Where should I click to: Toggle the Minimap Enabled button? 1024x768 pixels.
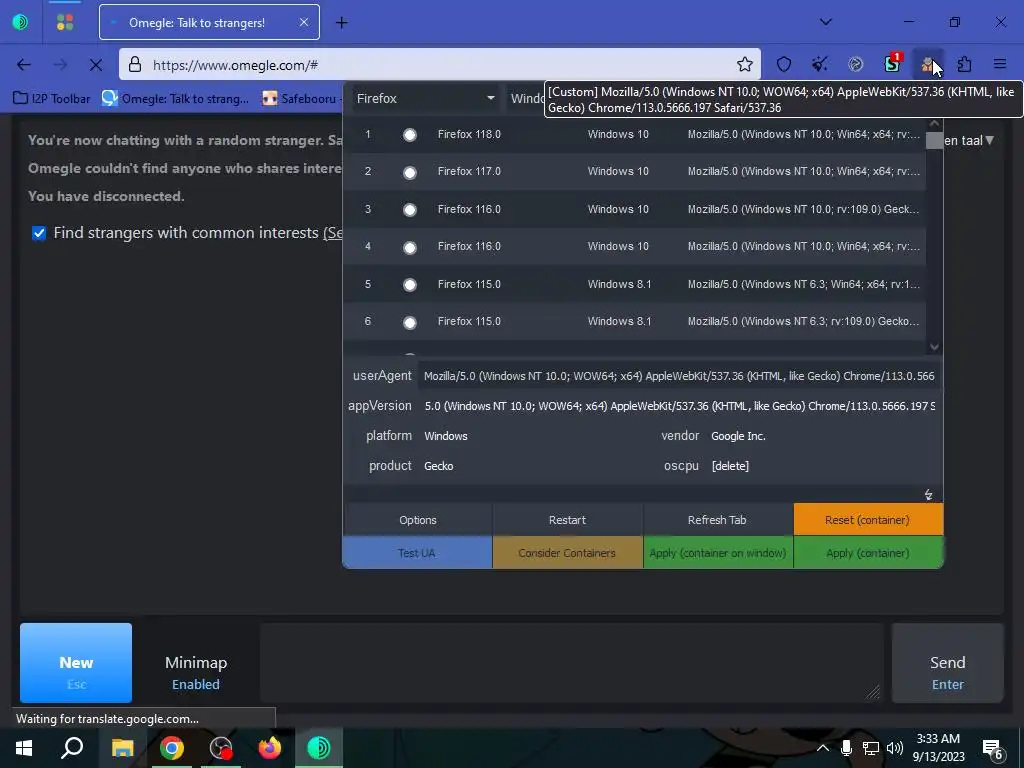pos(196,672)
